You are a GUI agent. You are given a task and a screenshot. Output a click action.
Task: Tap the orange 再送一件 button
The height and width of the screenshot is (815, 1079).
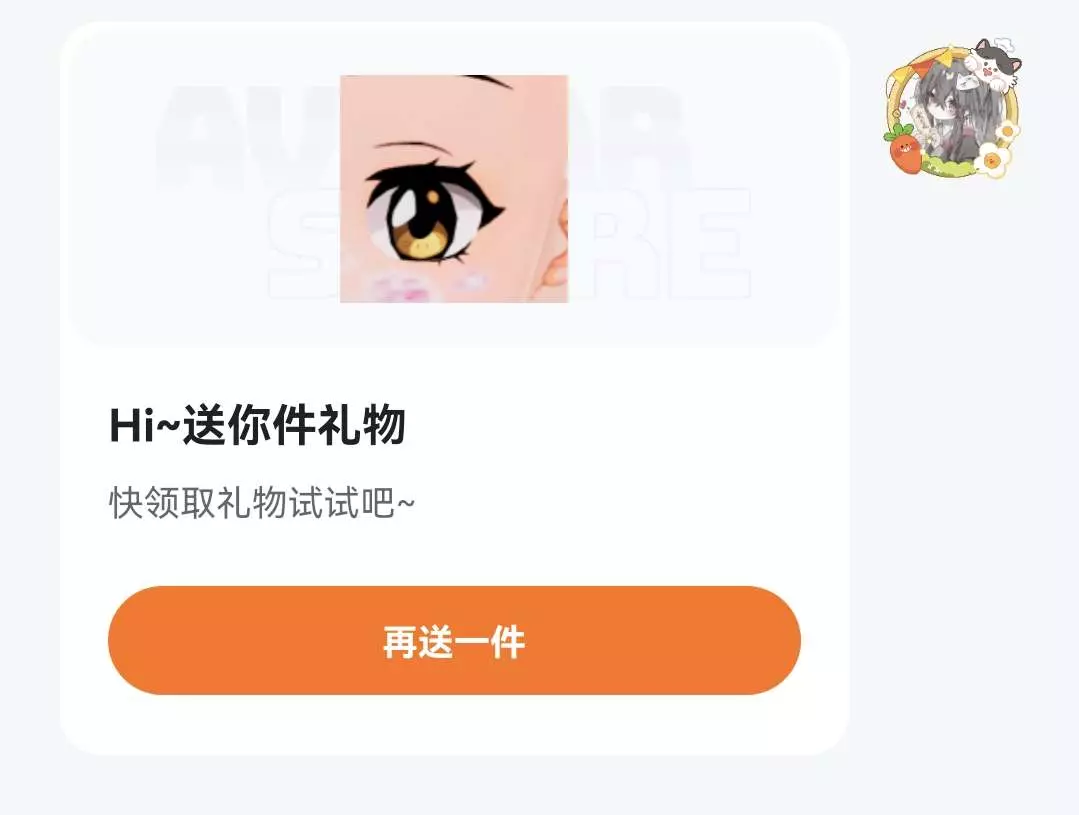454,640
